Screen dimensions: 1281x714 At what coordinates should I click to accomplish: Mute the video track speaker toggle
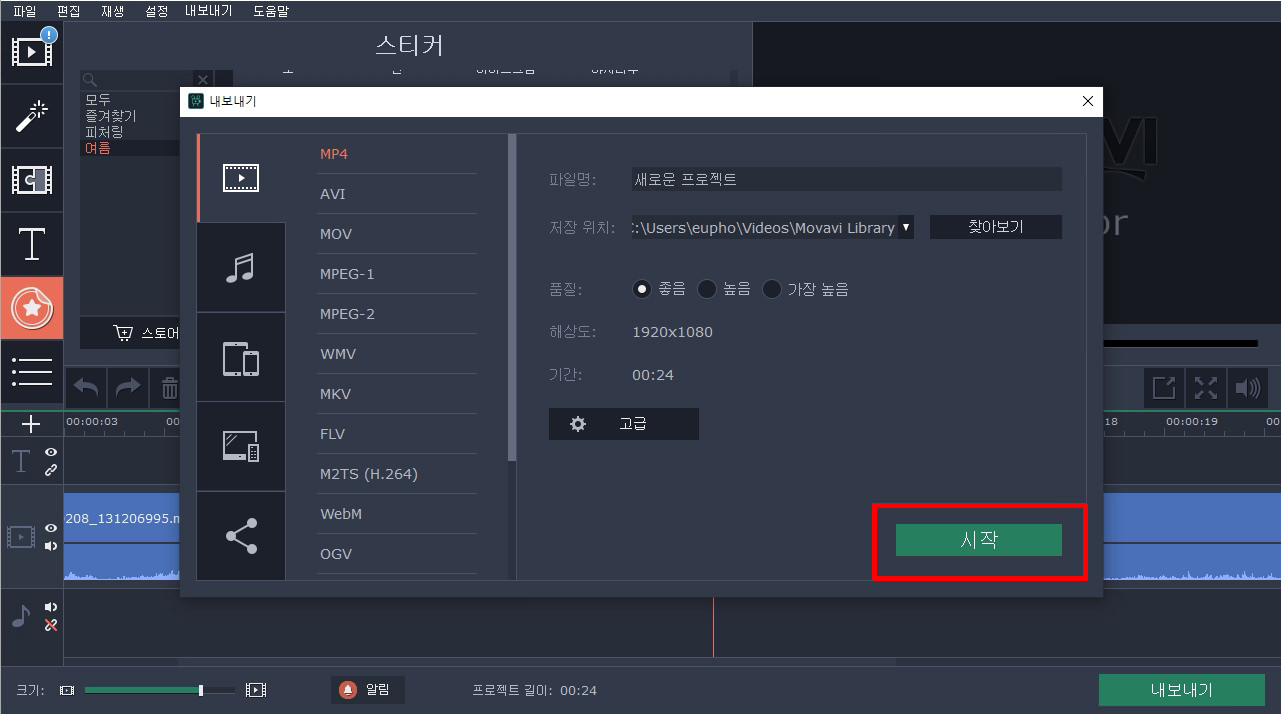[x=51, y=544]
